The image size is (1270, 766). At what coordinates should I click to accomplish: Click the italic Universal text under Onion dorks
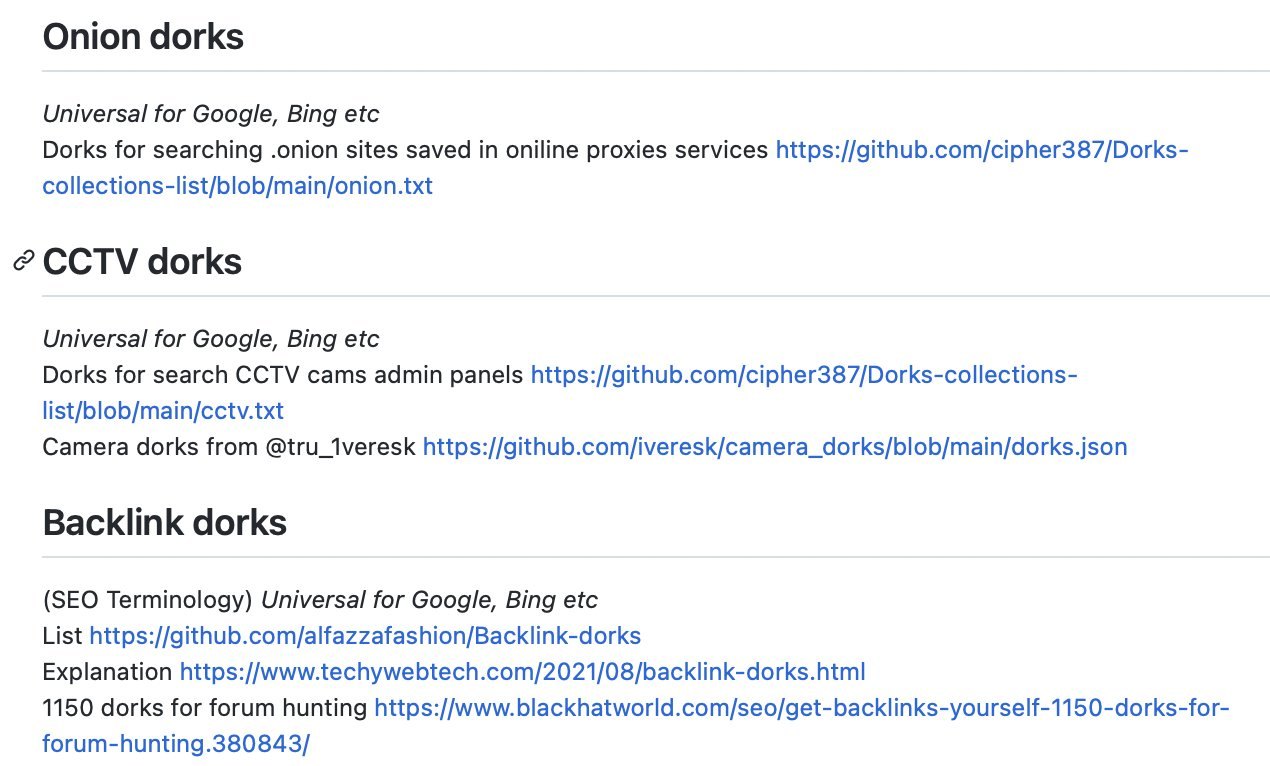click(210, 114)
